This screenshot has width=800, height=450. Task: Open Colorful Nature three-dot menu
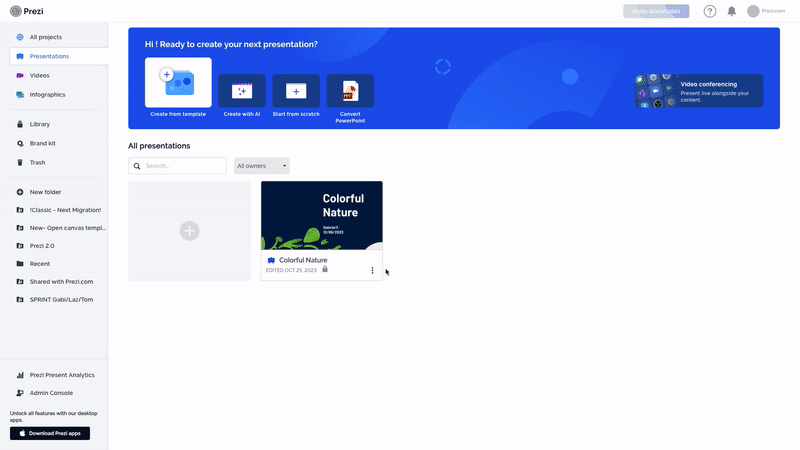pos(372,270)
